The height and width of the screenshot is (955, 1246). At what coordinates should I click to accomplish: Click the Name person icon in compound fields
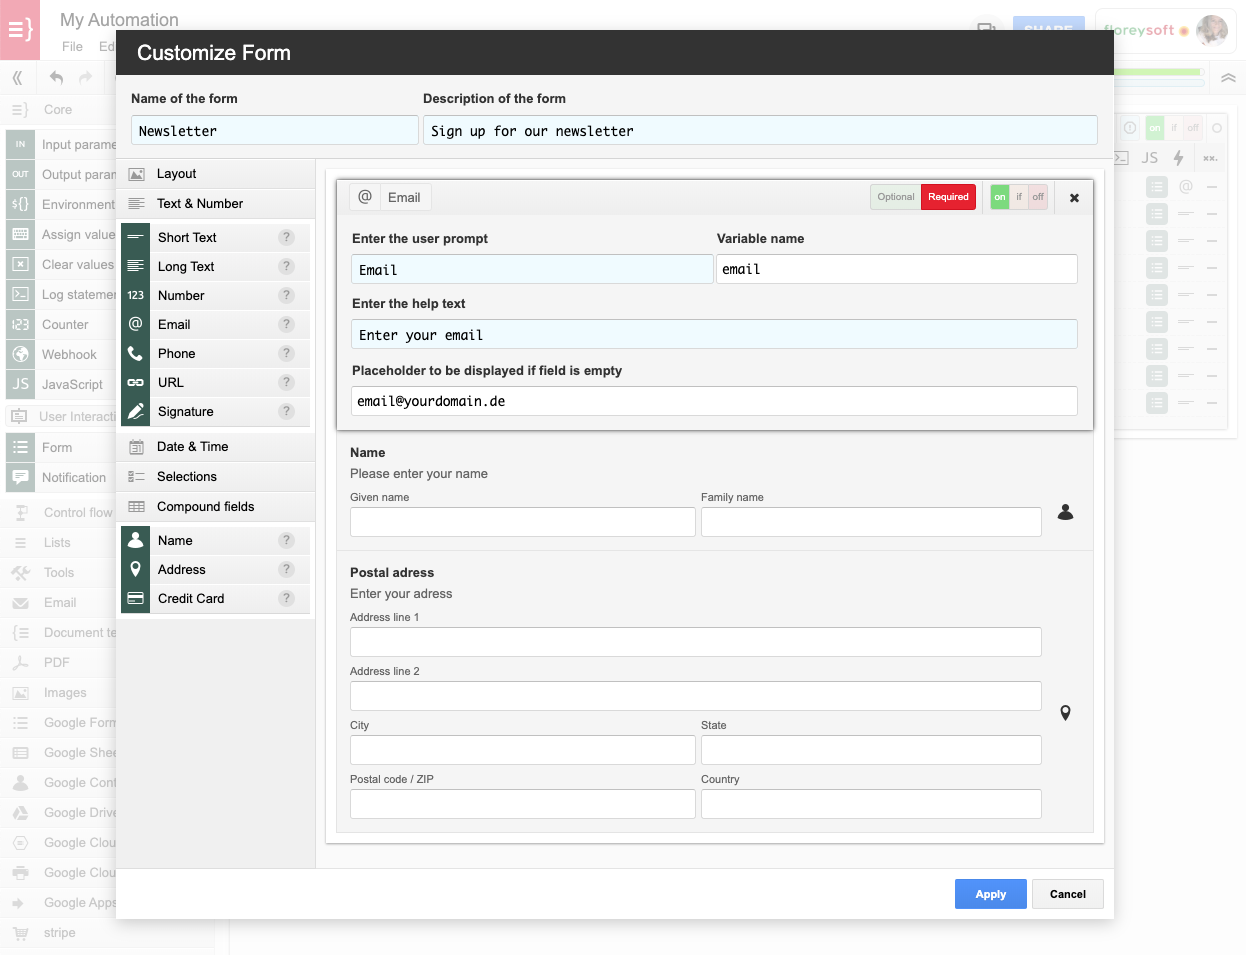[x=135, y=540]
